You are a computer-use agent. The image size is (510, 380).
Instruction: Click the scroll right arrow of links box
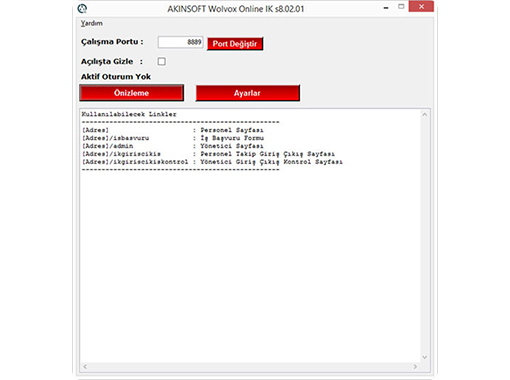[415, 367]
